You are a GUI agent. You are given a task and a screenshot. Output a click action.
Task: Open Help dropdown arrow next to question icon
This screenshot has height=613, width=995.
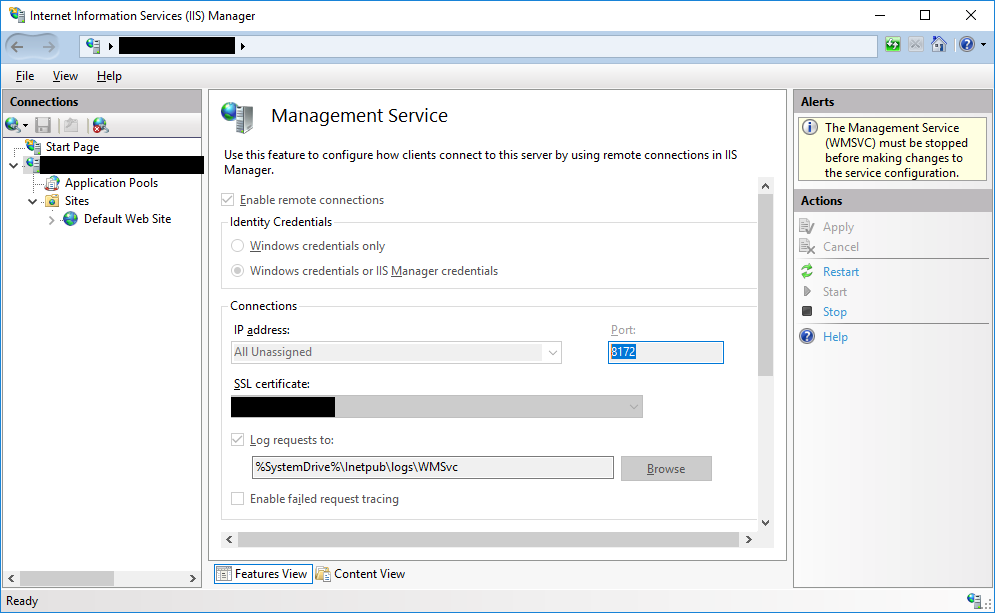coord(984,44)
